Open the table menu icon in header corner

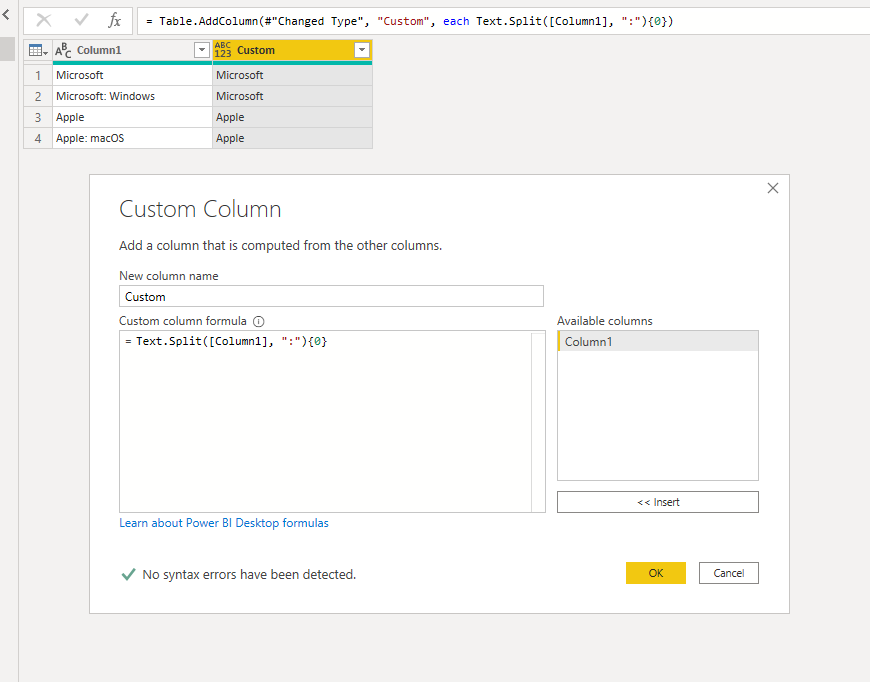[38, 50]
